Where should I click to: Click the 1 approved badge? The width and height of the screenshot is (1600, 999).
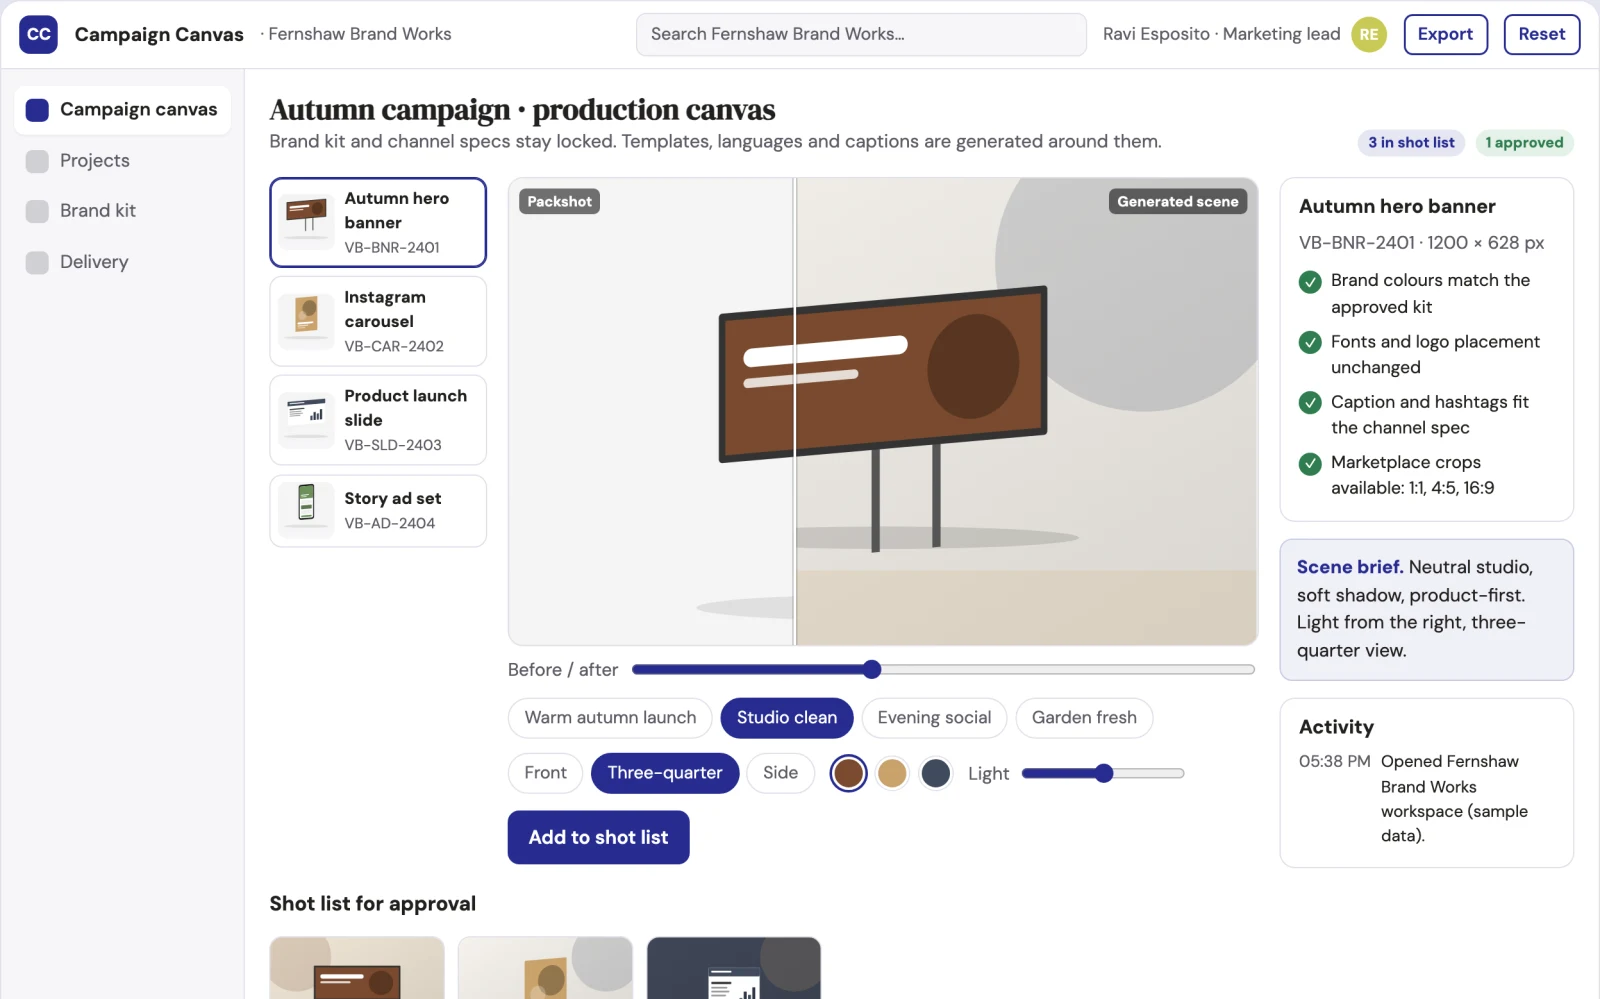pos(1524,143)
